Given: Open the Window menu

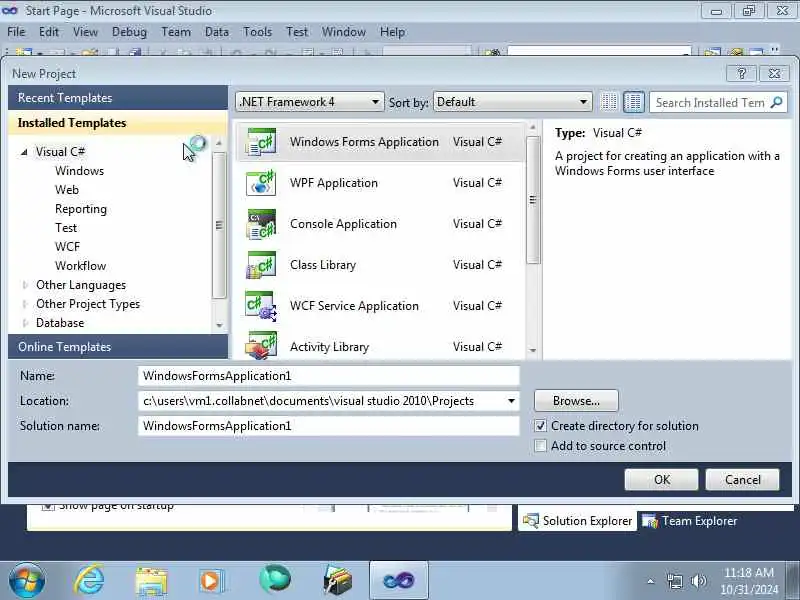Looking at the screenshot, I should 343,32.
